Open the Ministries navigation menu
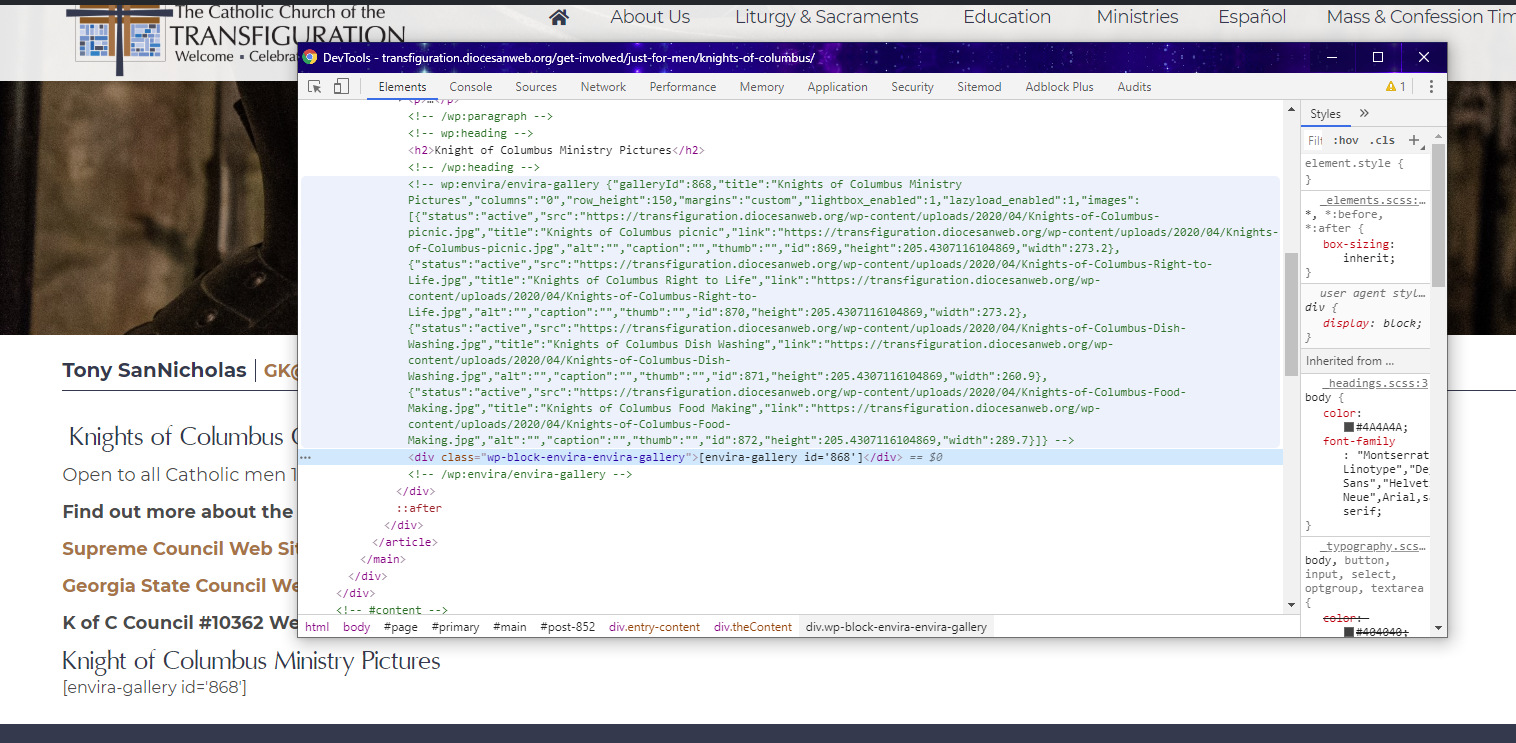This screenshot has width=1516, height=743. (1137, 17)
